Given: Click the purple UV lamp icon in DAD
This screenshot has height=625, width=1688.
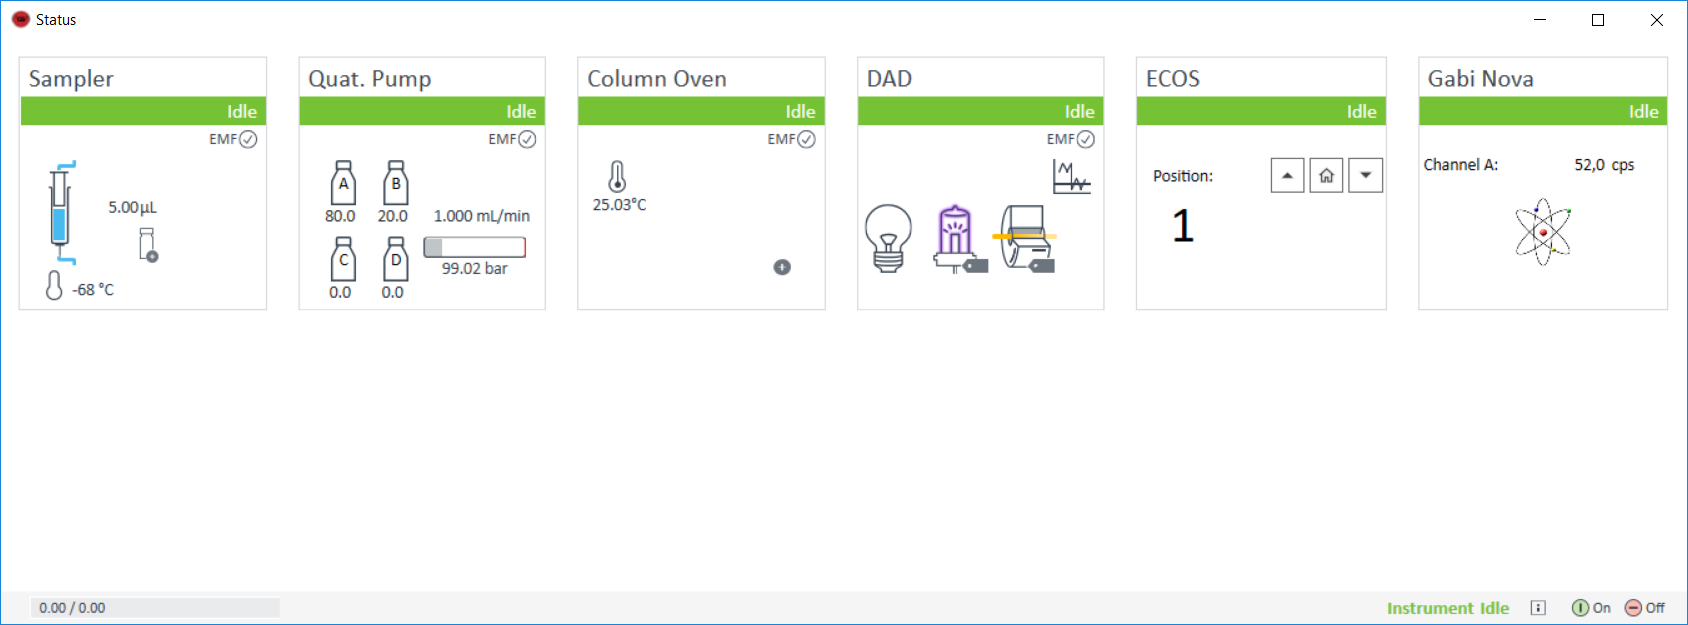Looking at the screenshot, I should click(957, 239).
